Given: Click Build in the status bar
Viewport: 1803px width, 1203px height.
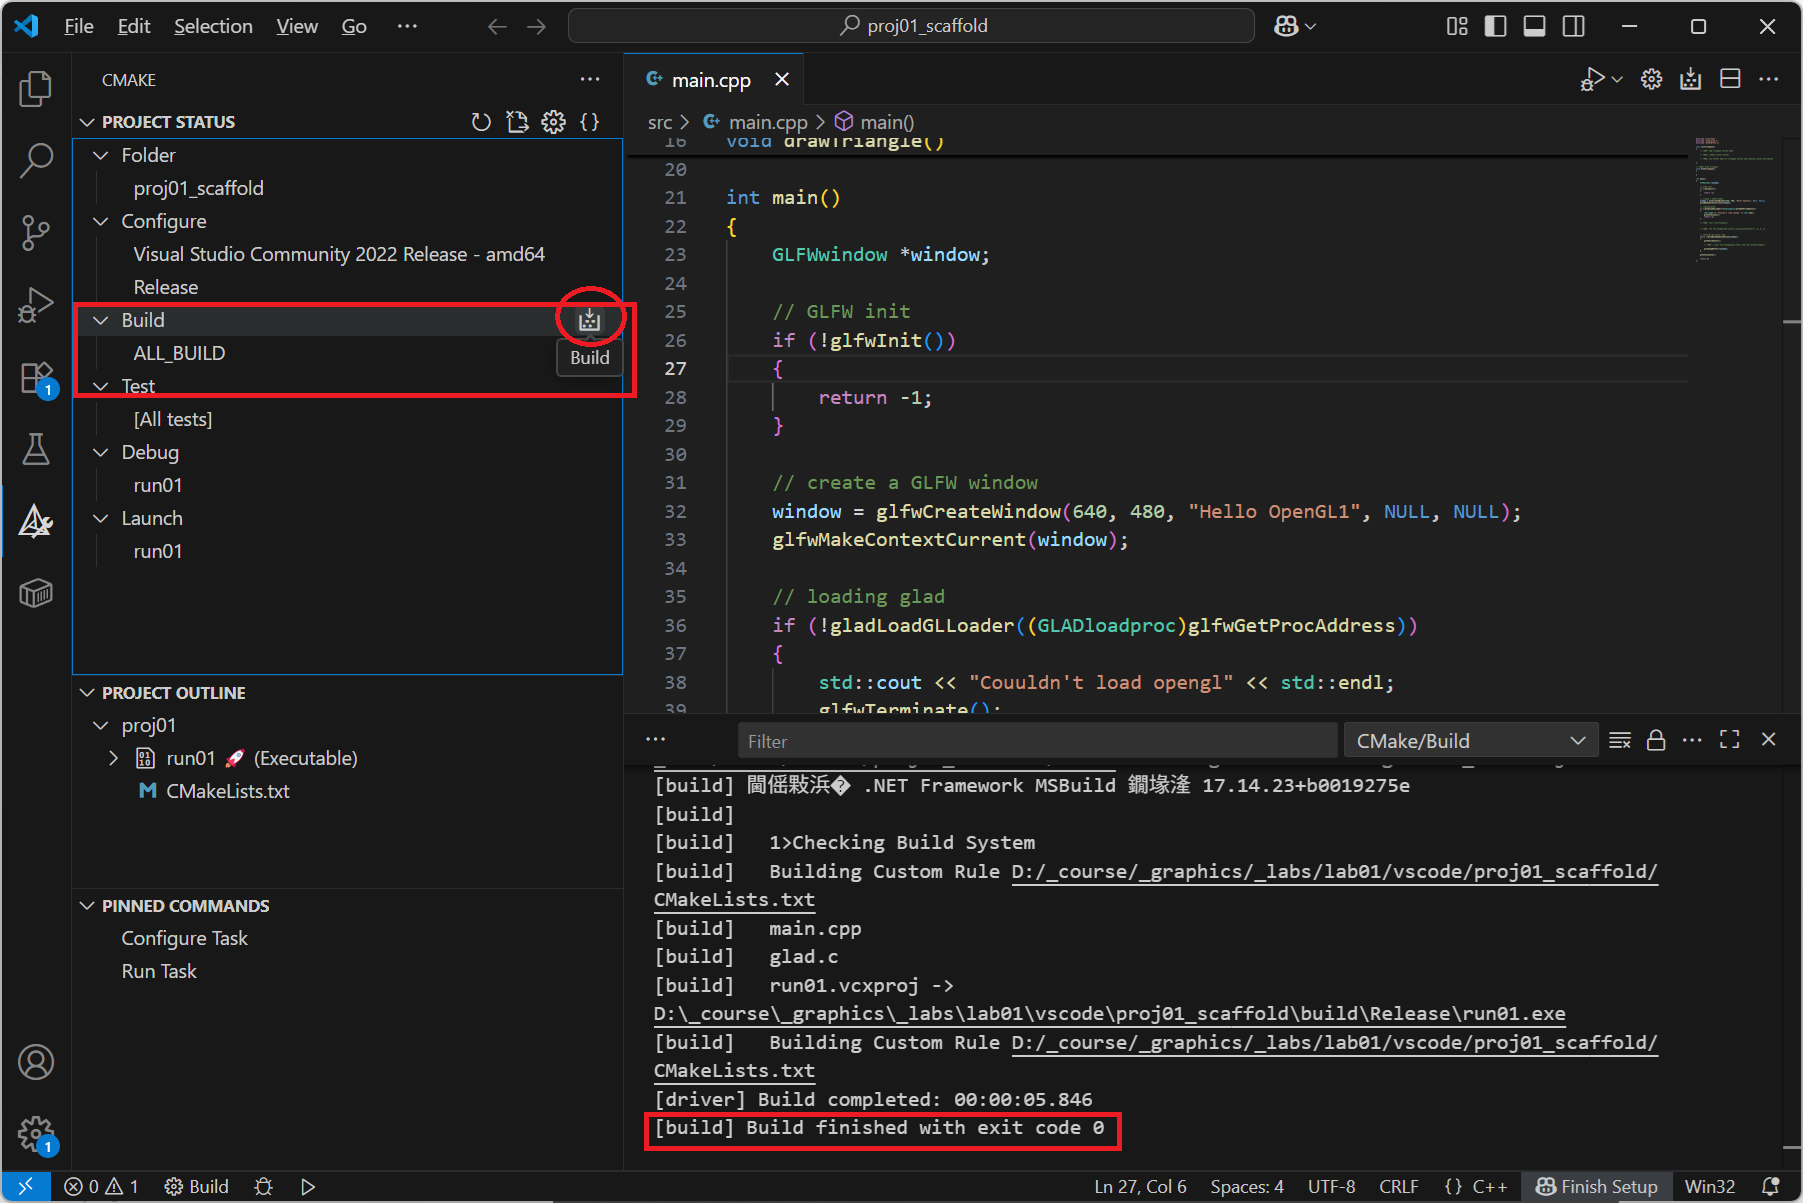Looking at the screenshot, I should (x=198, y=1186).
